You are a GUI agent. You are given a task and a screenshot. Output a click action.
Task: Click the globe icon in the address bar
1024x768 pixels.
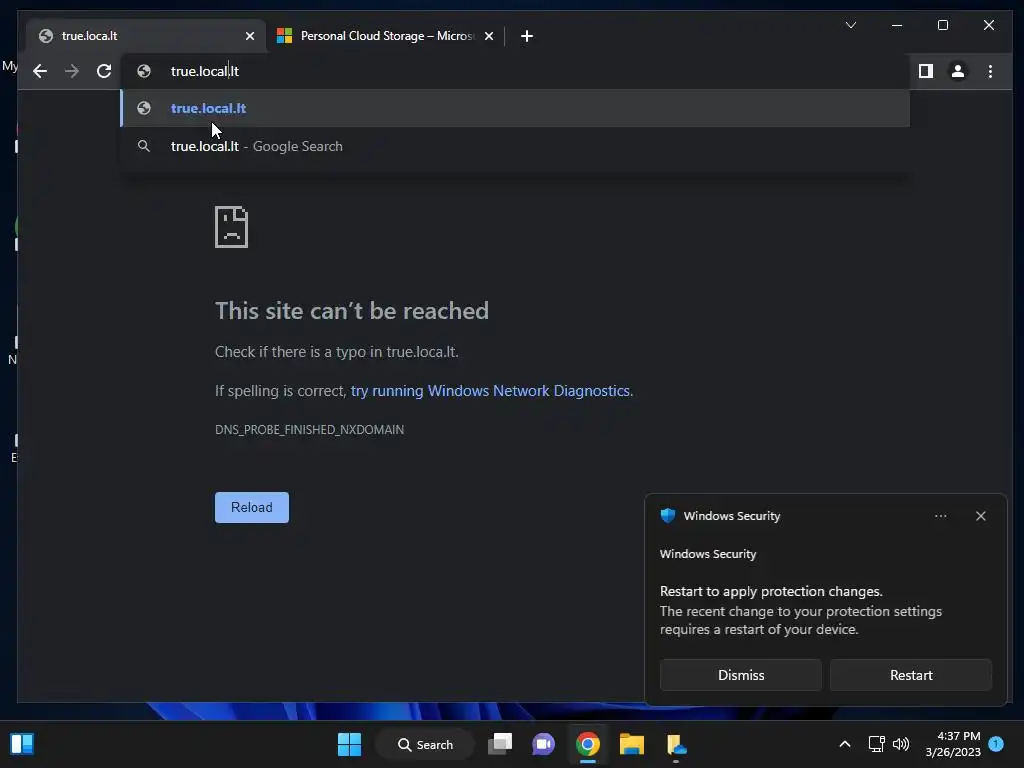pos(144,71)
